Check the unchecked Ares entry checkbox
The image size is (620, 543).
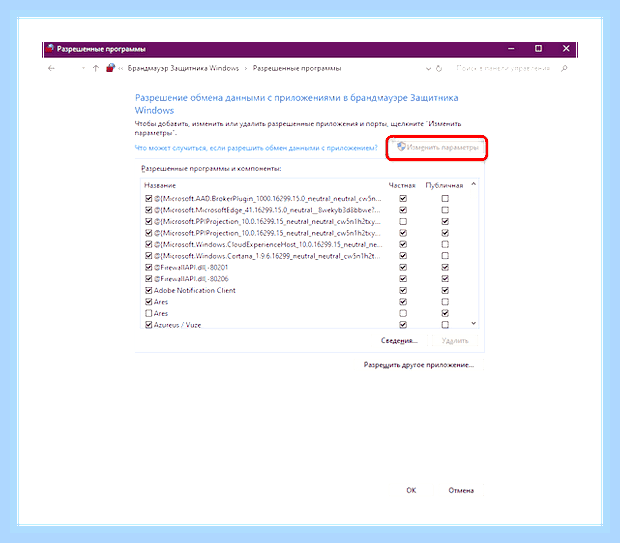point(149,313)
